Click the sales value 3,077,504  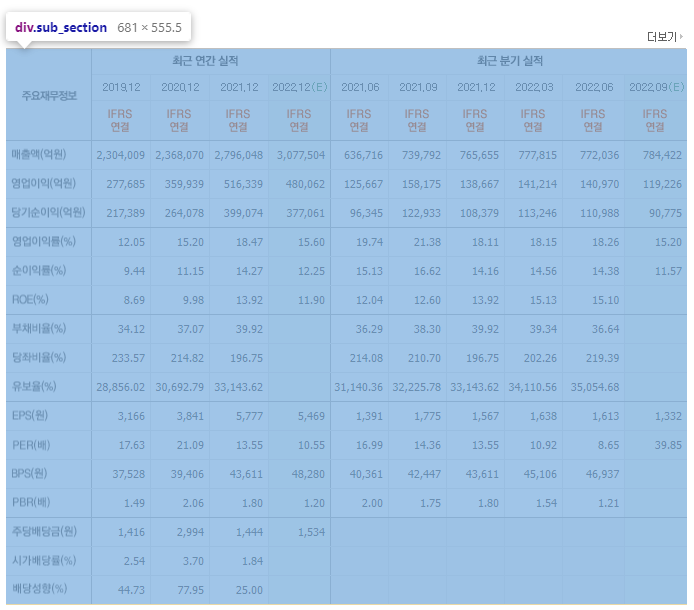coord(301,155)
